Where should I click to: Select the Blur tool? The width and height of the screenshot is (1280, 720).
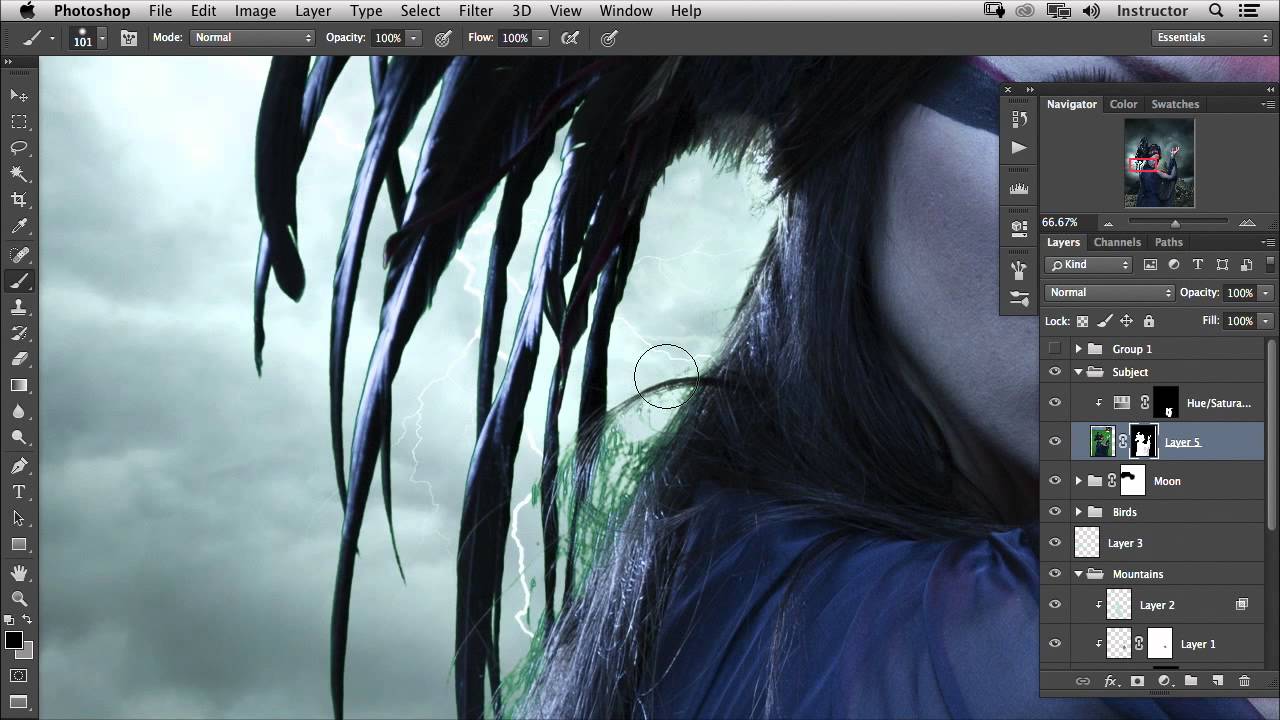(19, 411)
